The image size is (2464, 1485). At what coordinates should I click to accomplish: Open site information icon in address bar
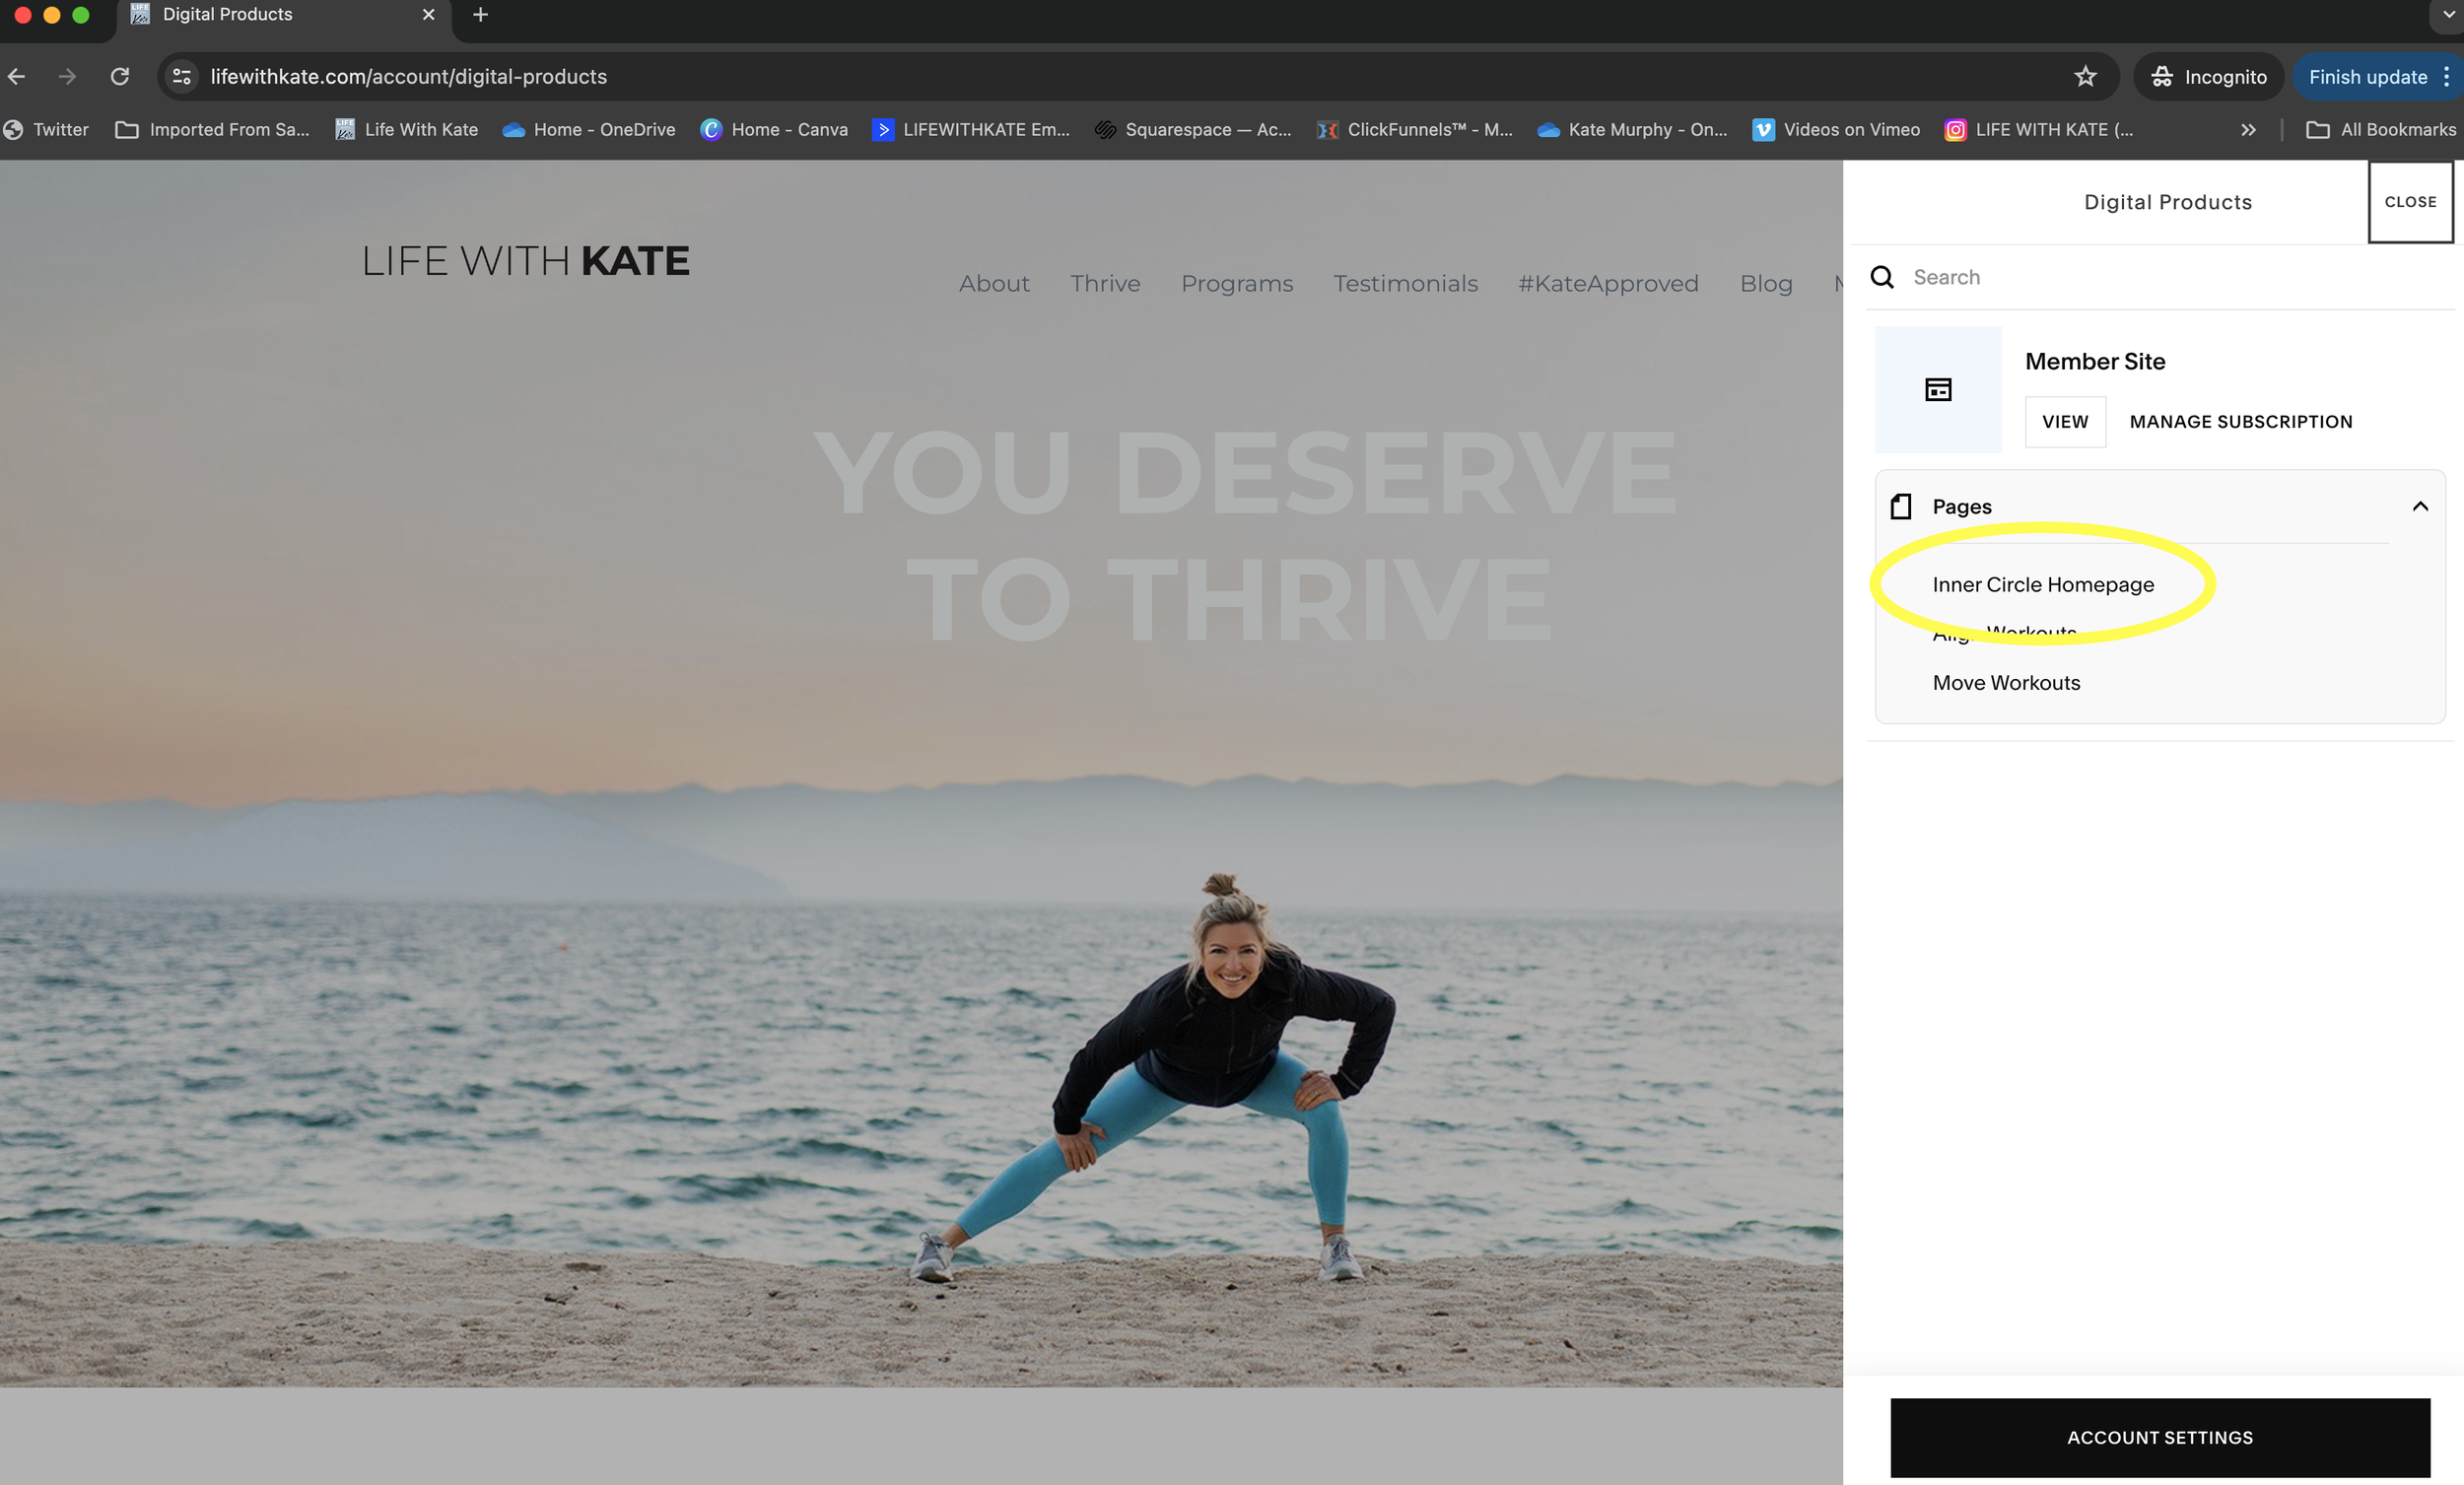click(182, 77)
